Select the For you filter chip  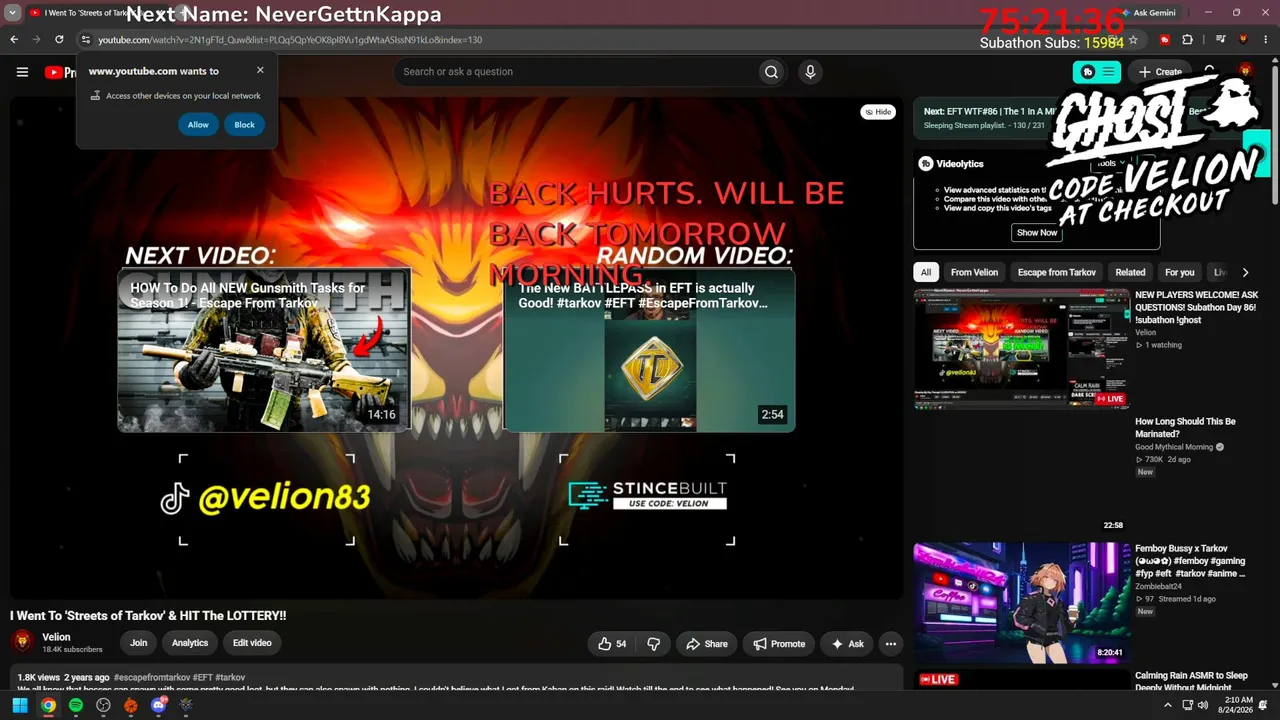tap(1180, 272)
